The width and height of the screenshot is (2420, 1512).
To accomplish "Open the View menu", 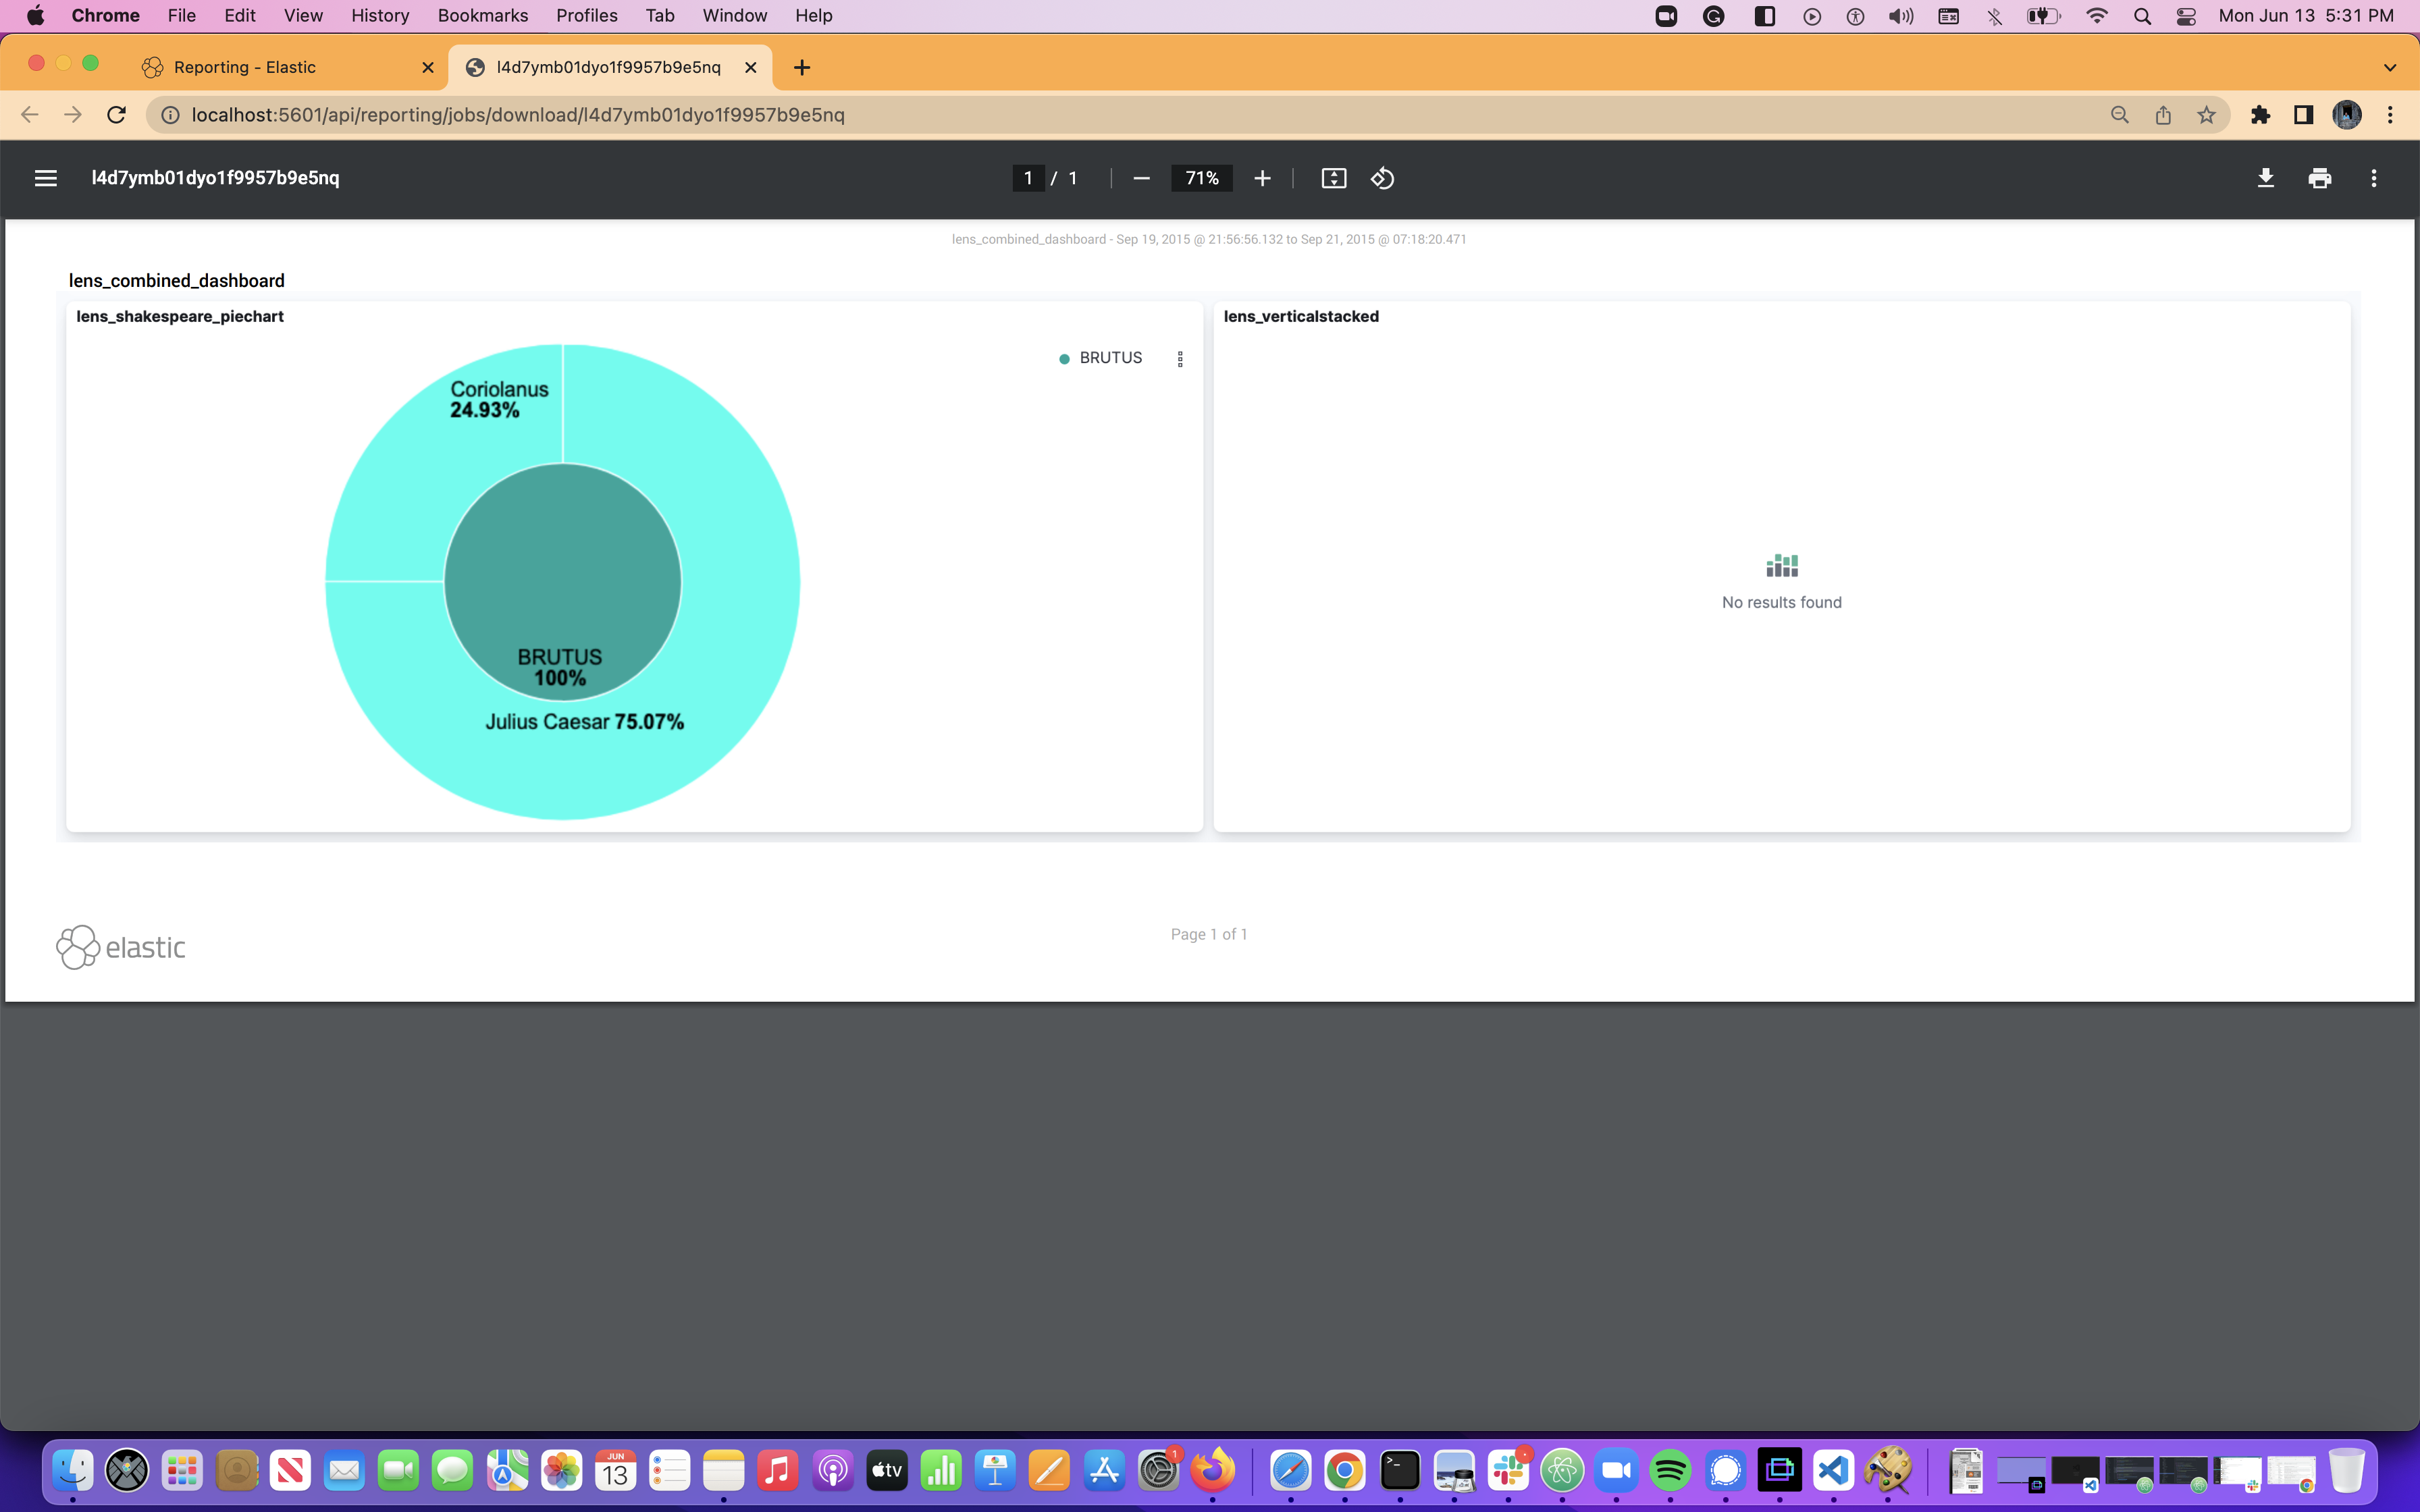I will pyautogui.click(x=303, y=16).
